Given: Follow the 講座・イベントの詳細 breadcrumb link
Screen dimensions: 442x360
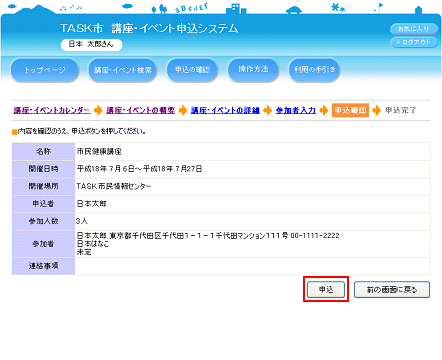Looking at the screenshot, I should pos(225,110).
